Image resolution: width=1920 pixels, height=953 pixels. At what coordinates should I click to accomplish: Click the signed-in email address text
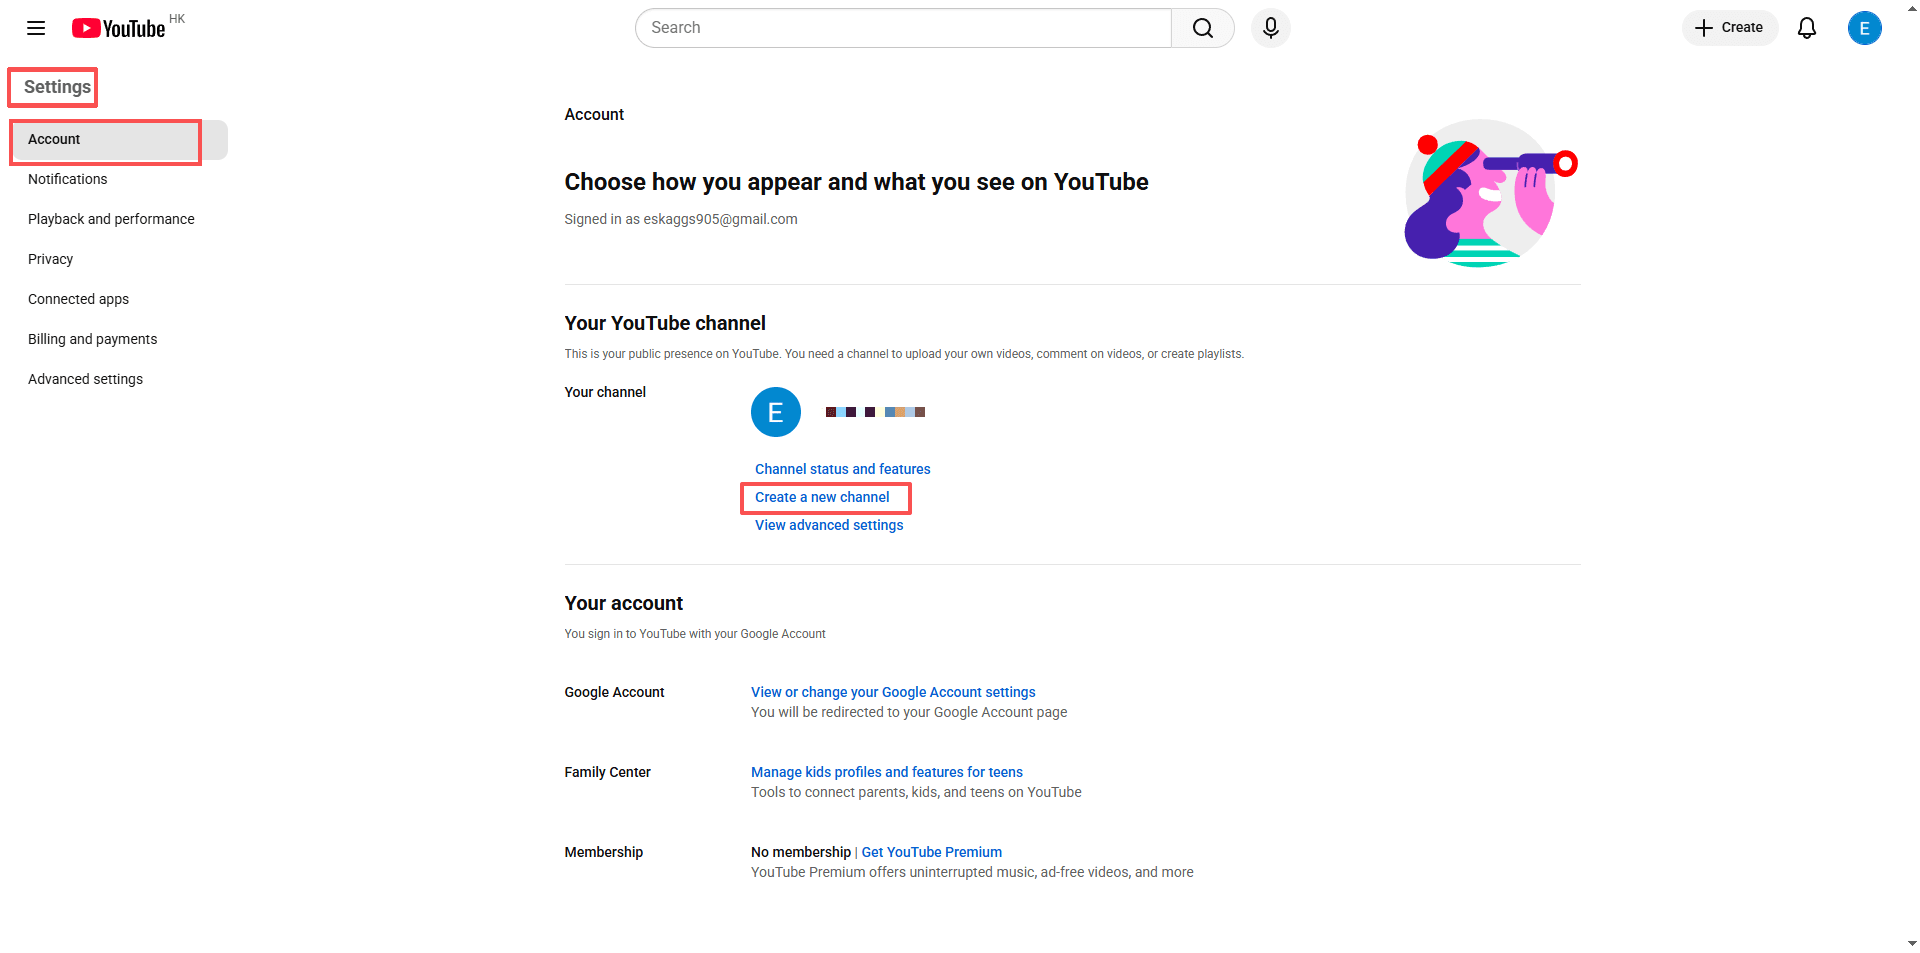pyautogui.click(x=720, y=219)
